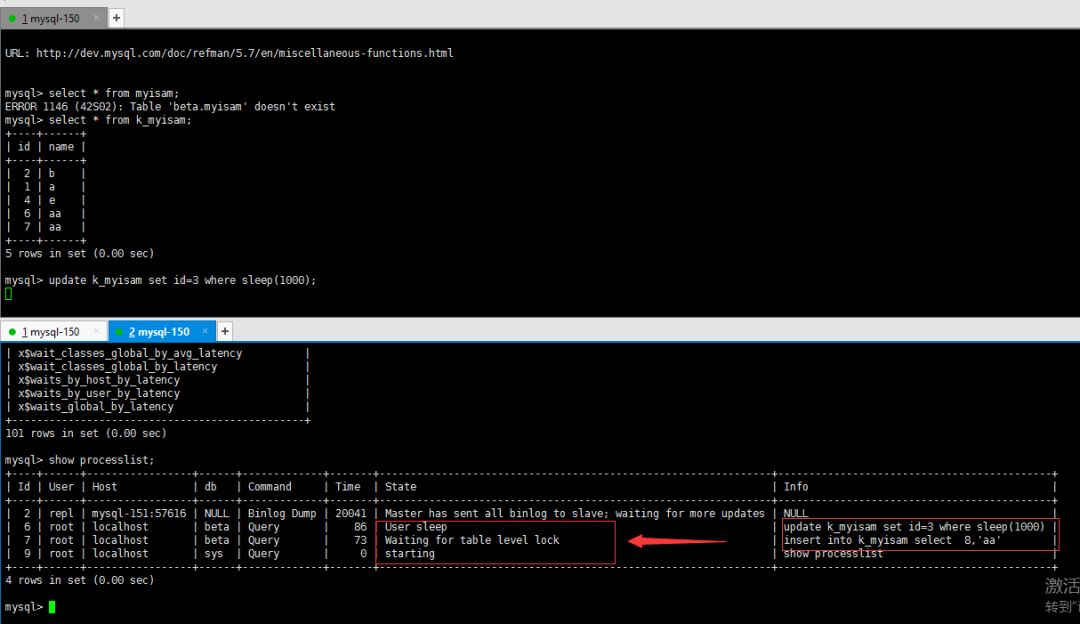
Task: Click the k_myisam row with id 7
Action: pos(45,227)
